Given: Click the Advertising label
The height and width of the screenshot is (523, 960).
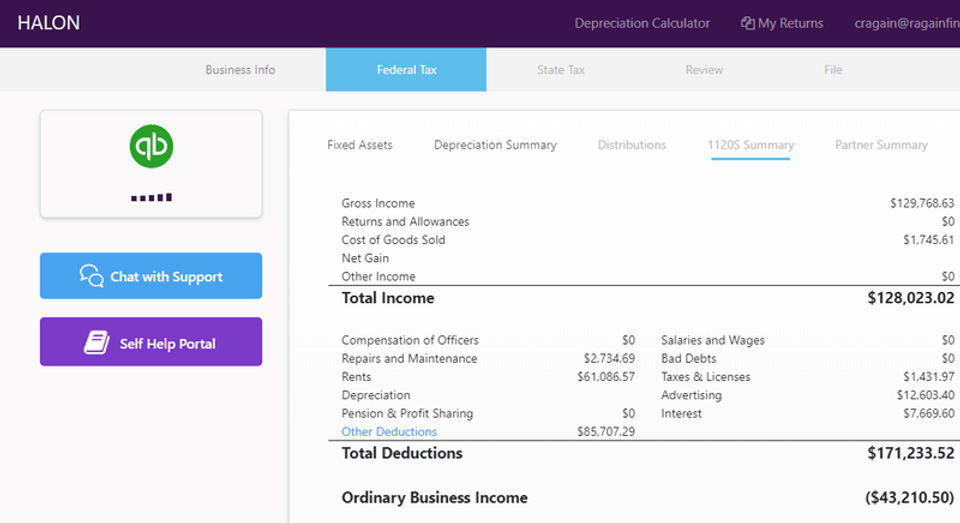Looking at the screenshot, I should [x=691, y=395].
